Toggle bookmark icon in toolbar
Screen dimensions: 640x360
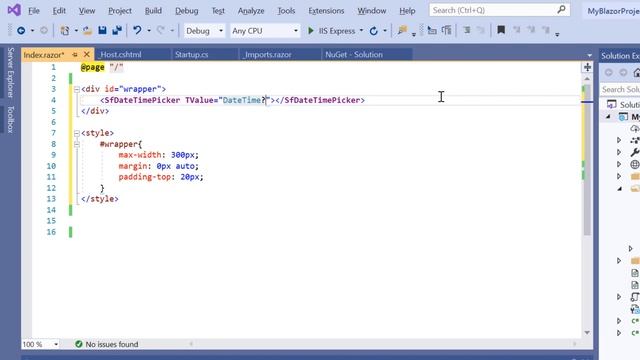pos(501,30)
